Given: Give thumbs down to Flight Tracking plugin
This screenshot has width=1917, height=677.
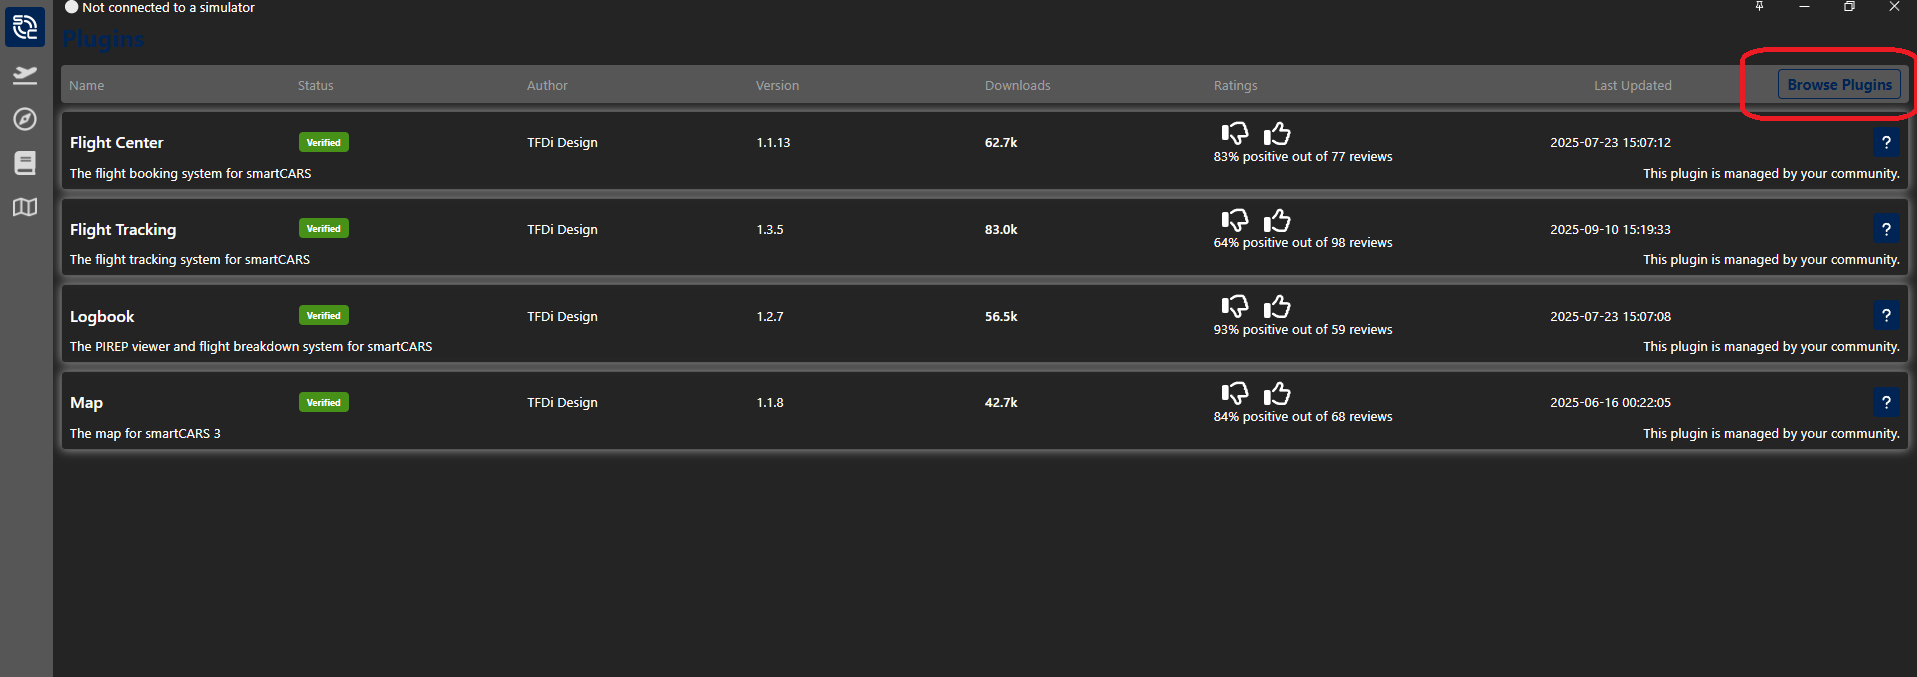Looking at the screenshot, I should 1235,220.
